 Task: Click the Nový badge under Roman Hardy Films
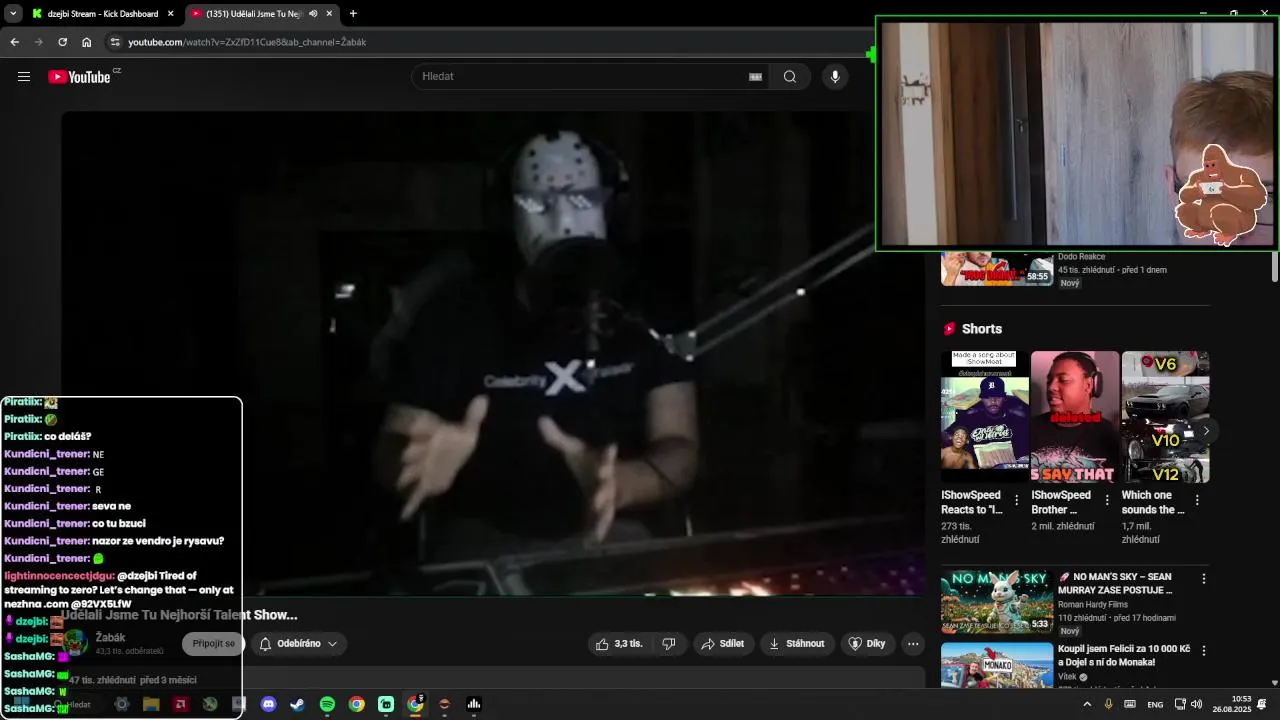coord(1070,631)
